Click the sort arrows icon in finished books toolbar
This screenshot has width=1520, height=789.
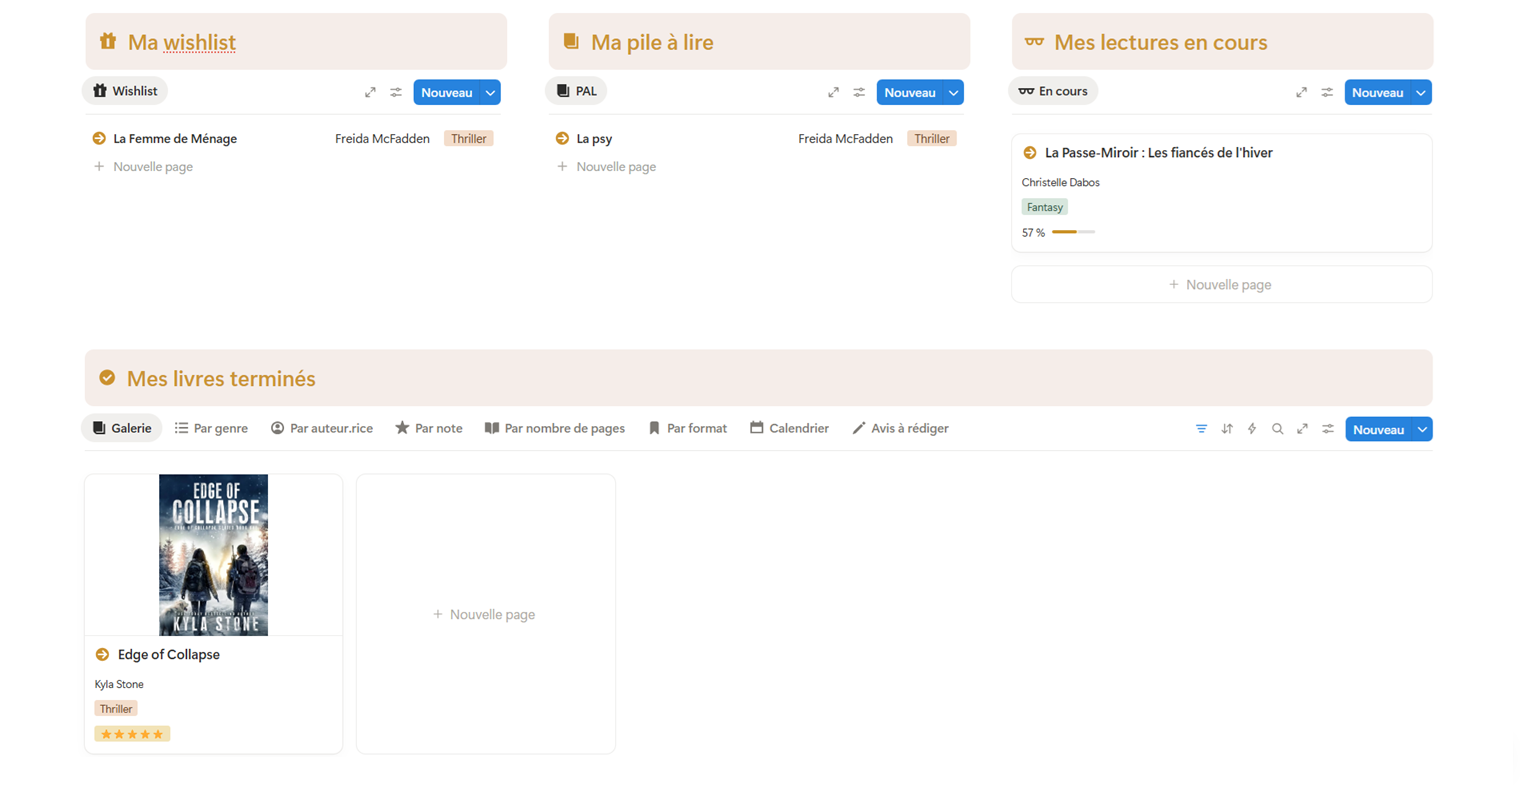pyautogui.click(x=1227, y=429)
